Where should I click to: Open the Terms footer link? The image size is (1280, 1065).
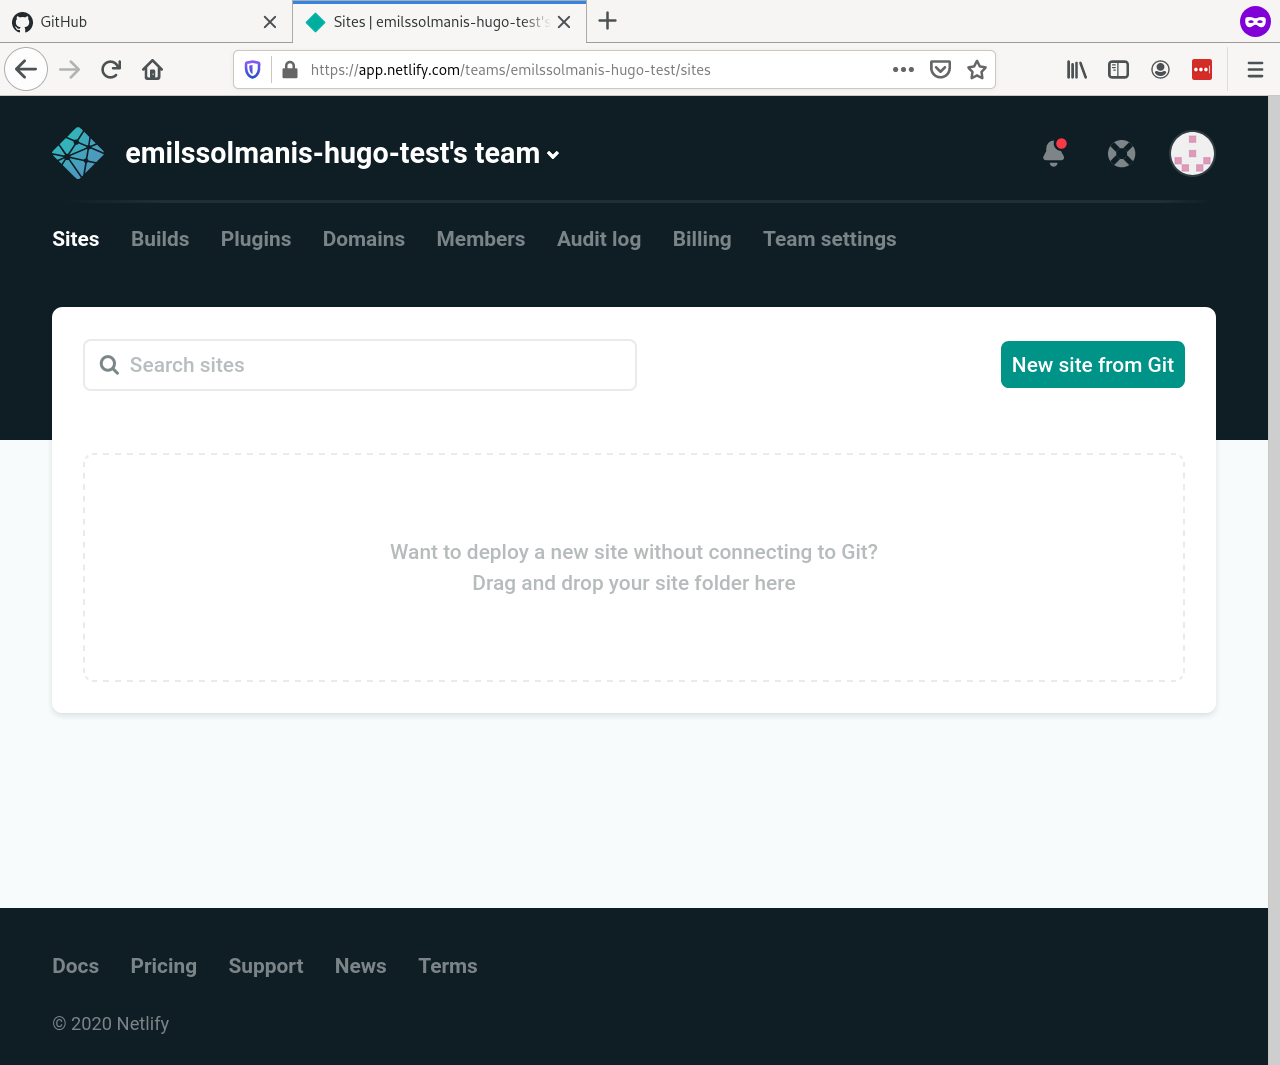(x=448, y=966)
